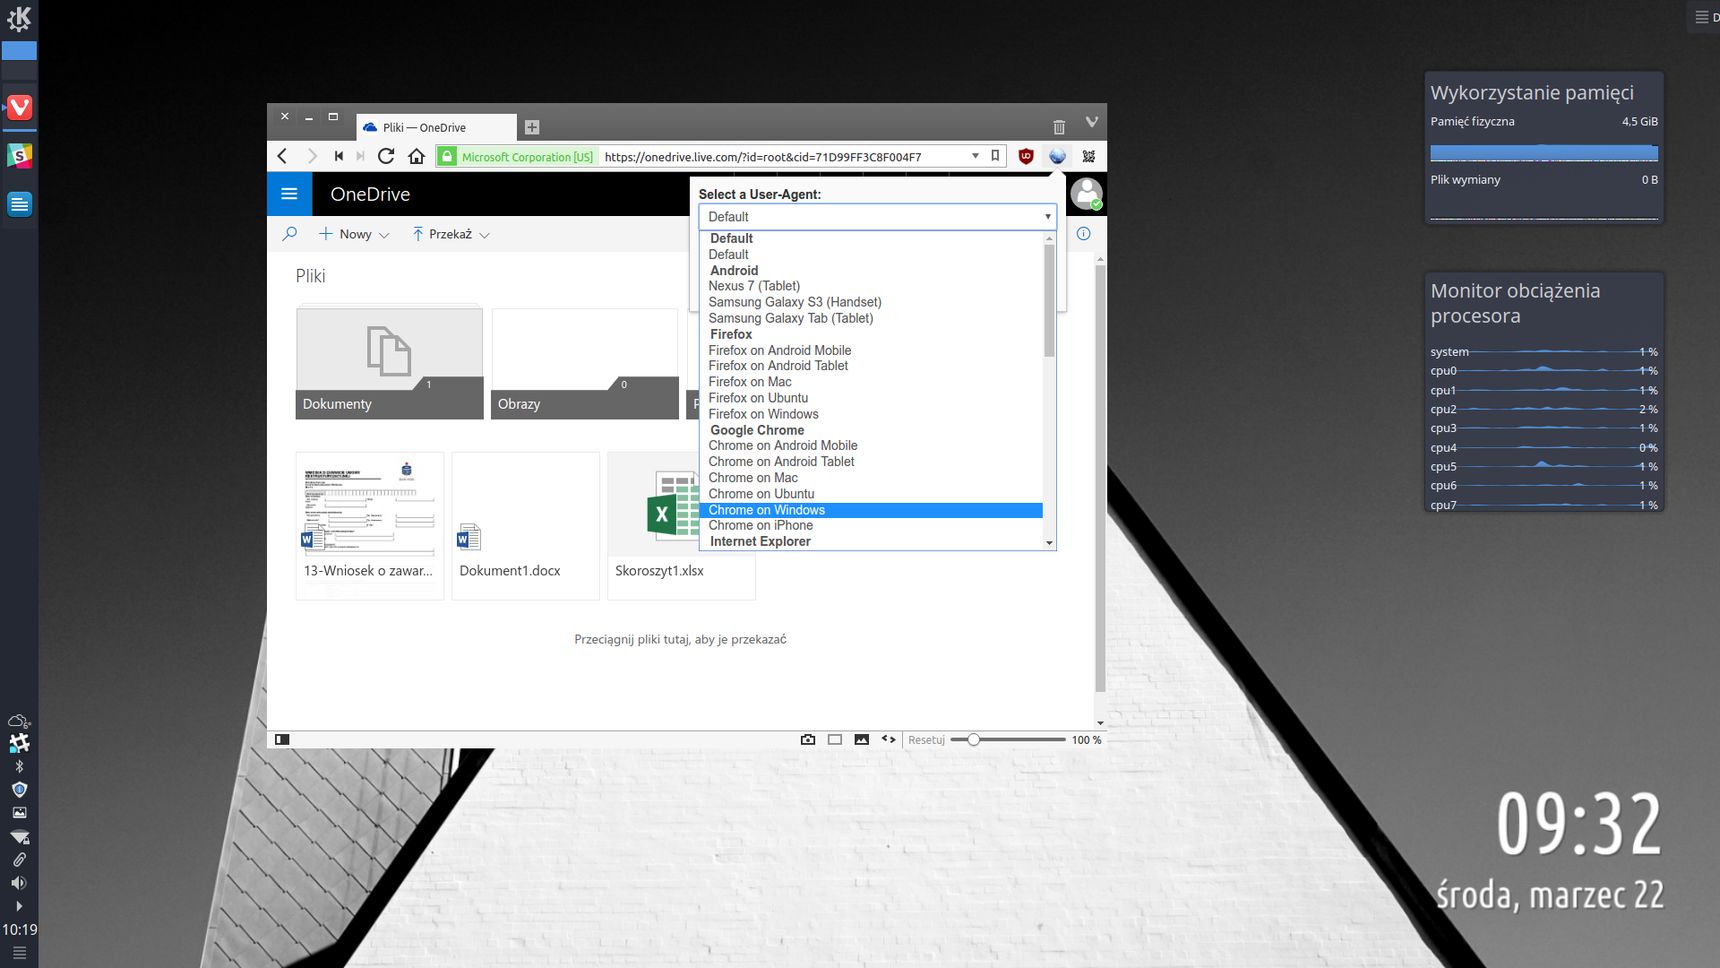Toggle the browser side panel icon
This screenshot has height=968, width=1720.
click(x=282, y=740)
